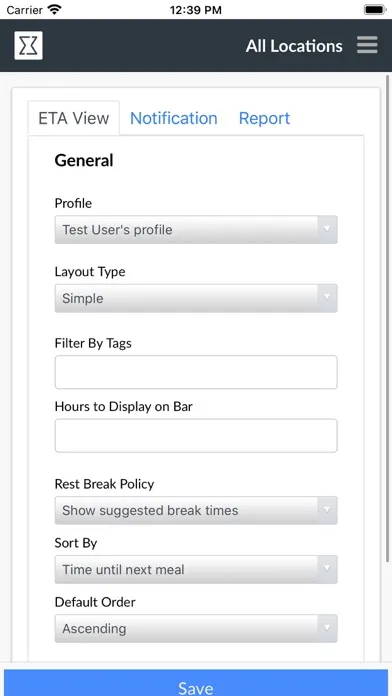This screenshot has height=696, width=392.
Task: Tap the Wi-Fi status icon
Action: click(55, 9)
